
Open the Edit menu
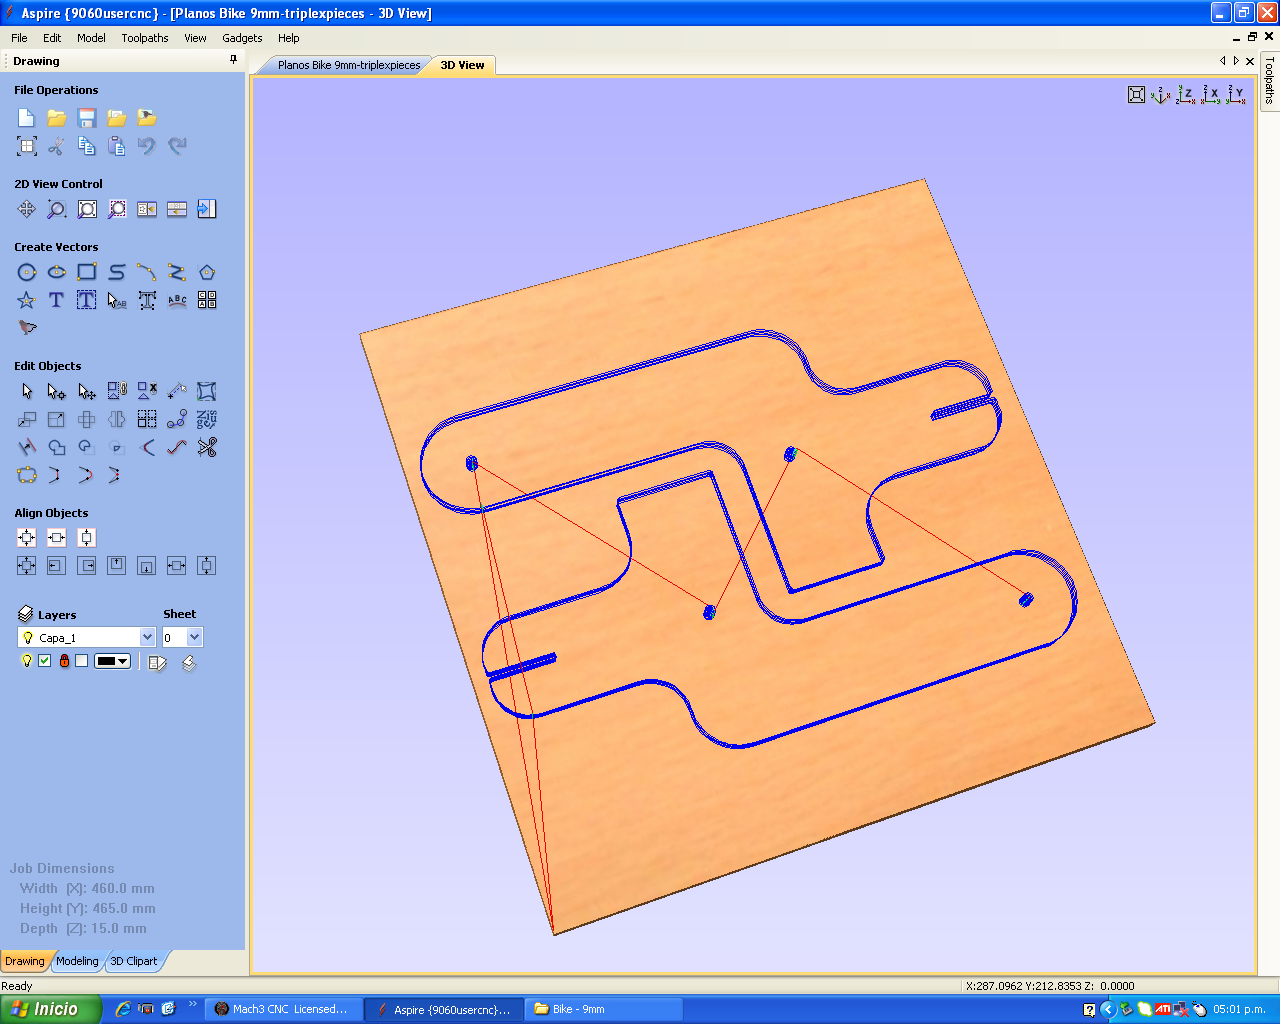[x=52, y=38]
